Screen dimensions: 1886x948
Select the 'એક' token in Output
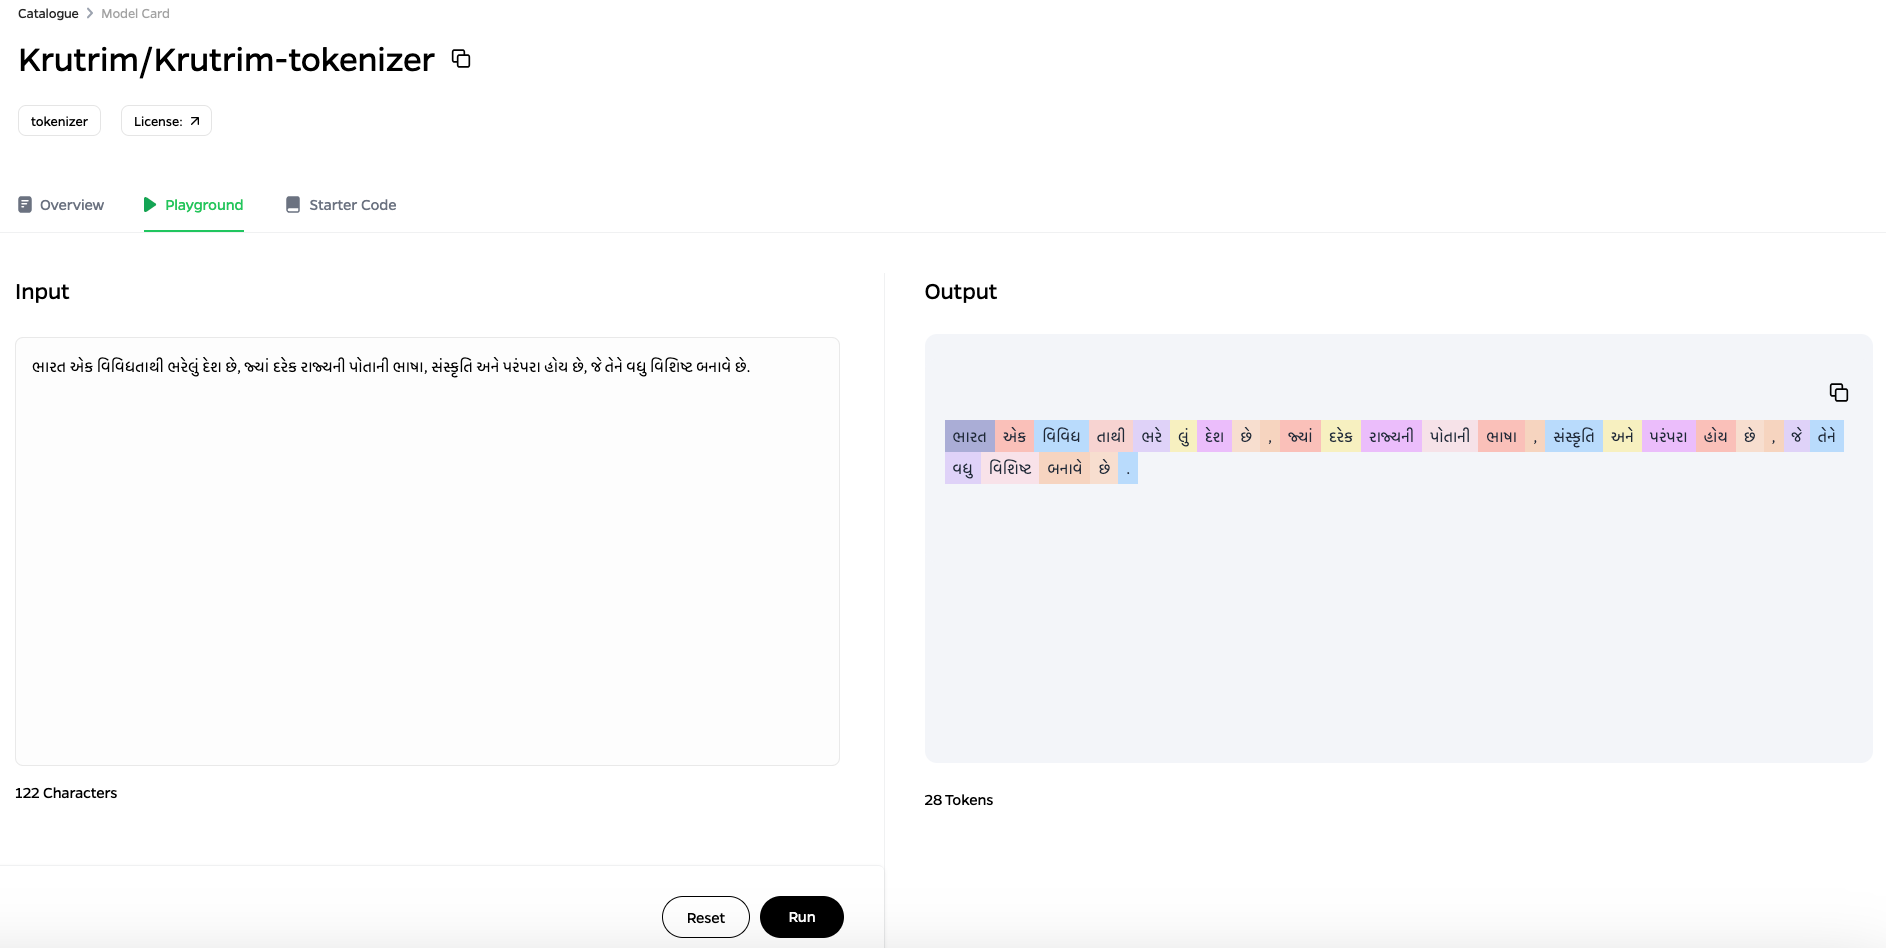click(1015, 436)
